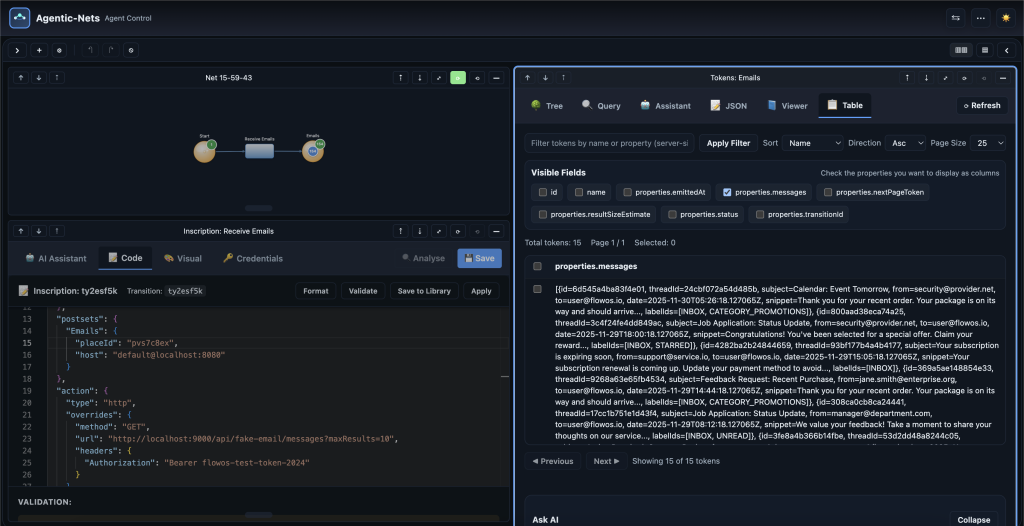The width and height of the screenshot is (1024, 526).
Task: Click the Agentic-Nets logo icon
Action: click(21, 18)
